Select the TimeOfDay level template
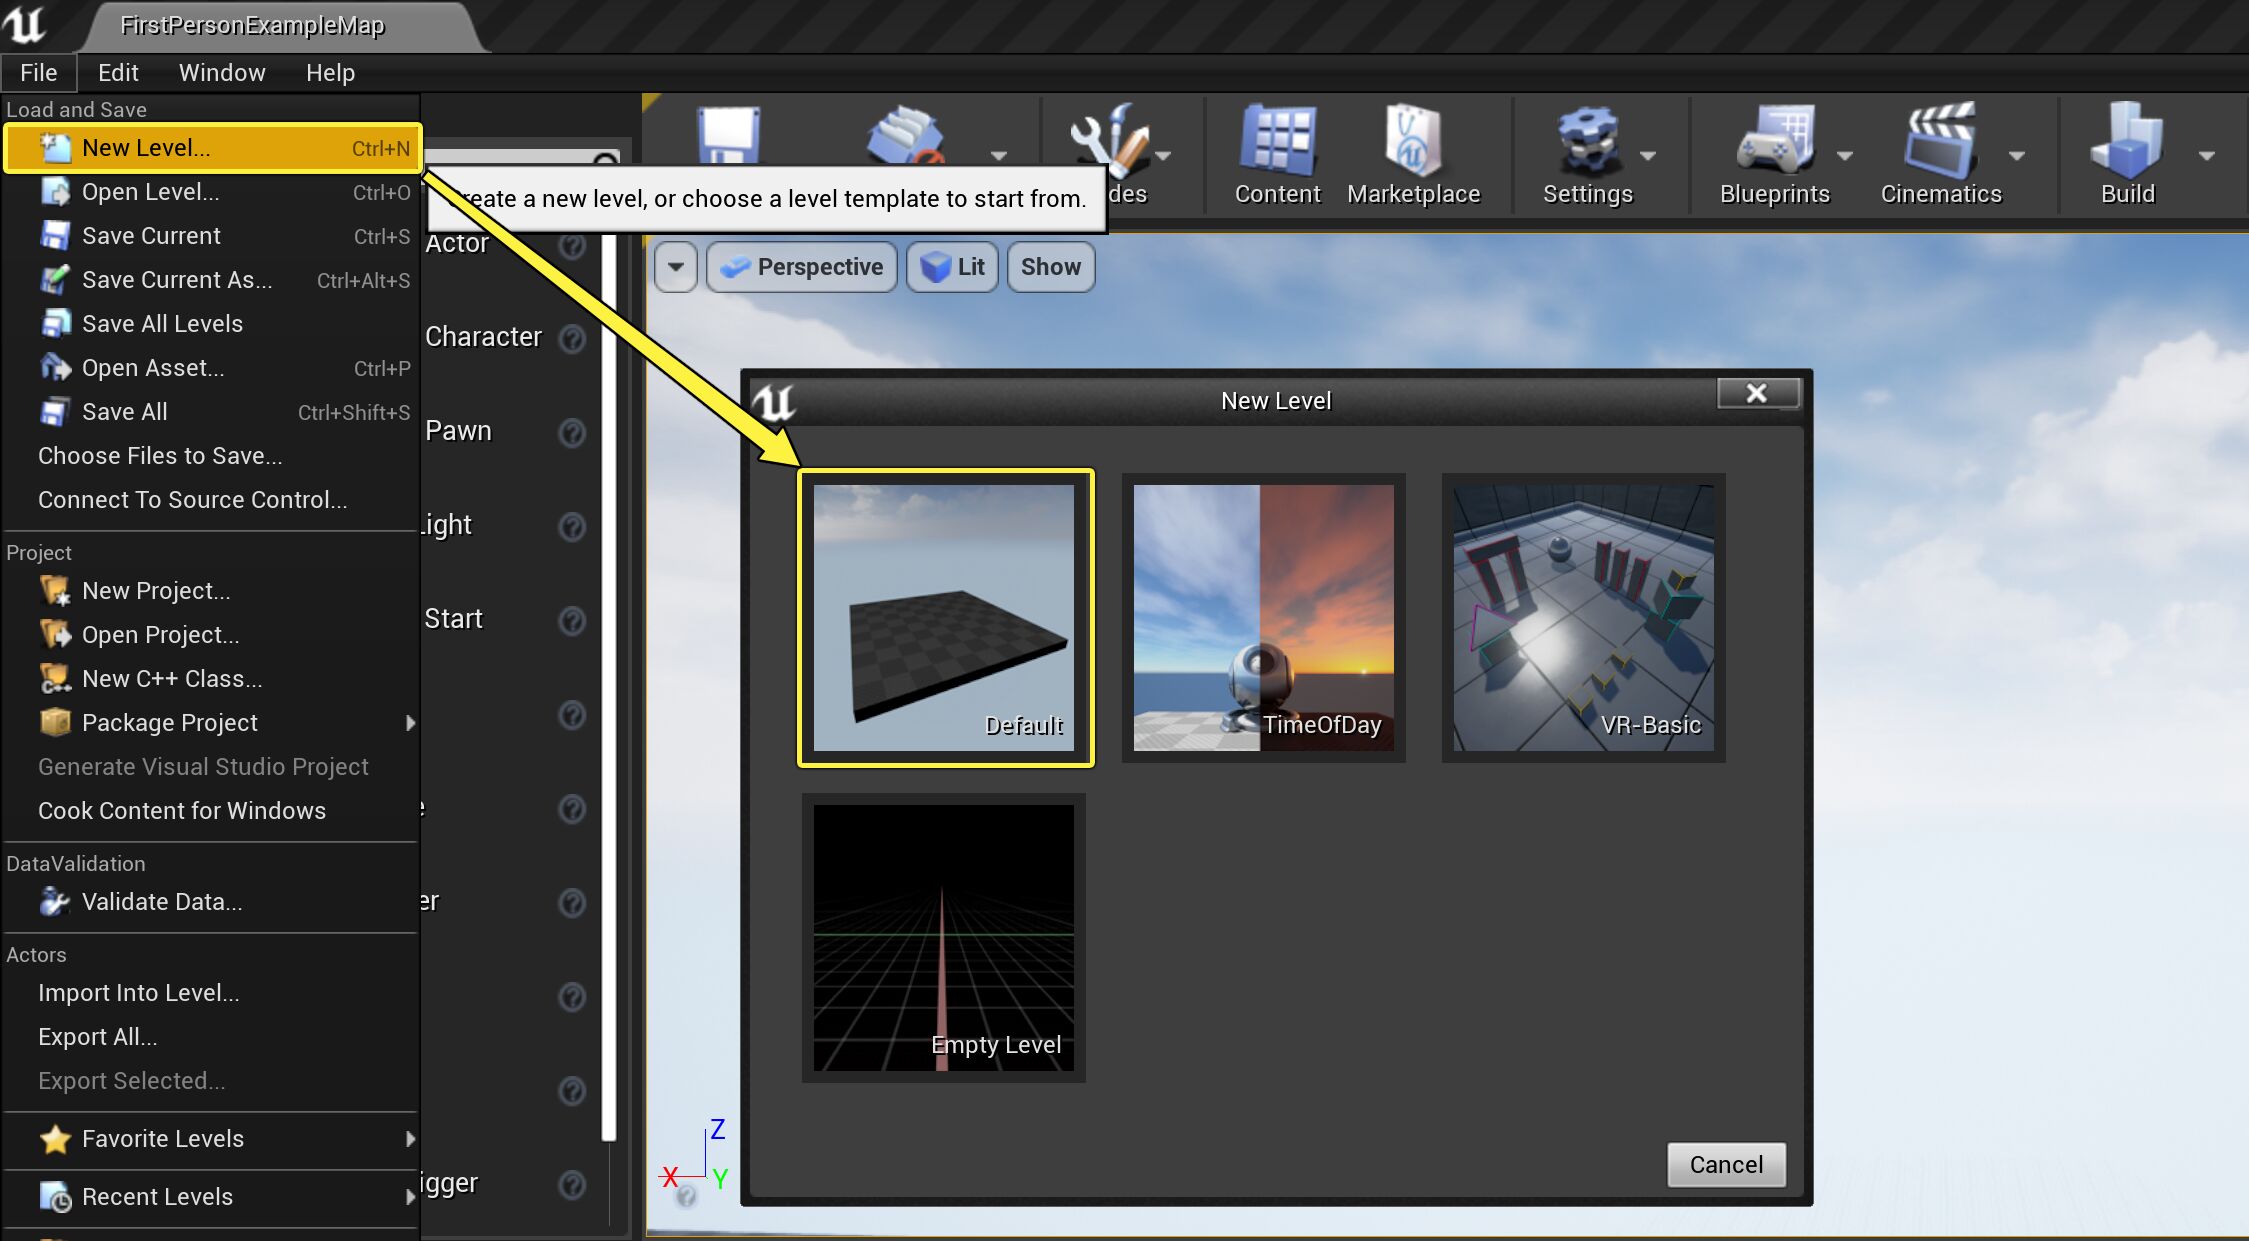Viewport: 2249px width, 1241px height. pos(1263,617)
